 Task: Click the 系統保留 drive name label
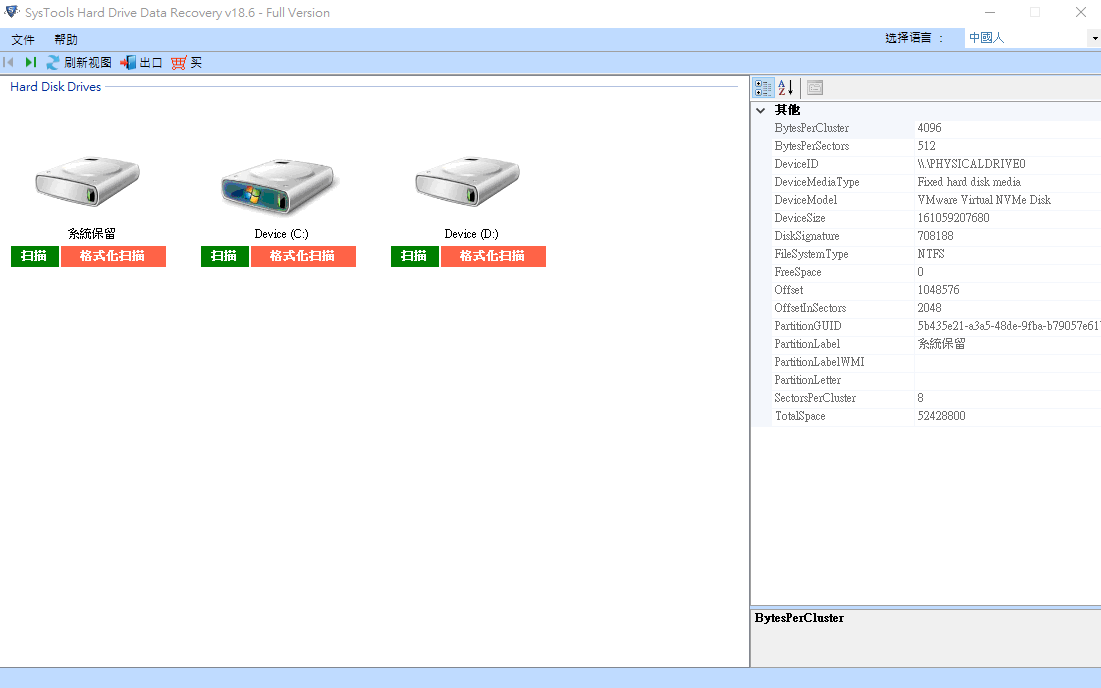91,234
